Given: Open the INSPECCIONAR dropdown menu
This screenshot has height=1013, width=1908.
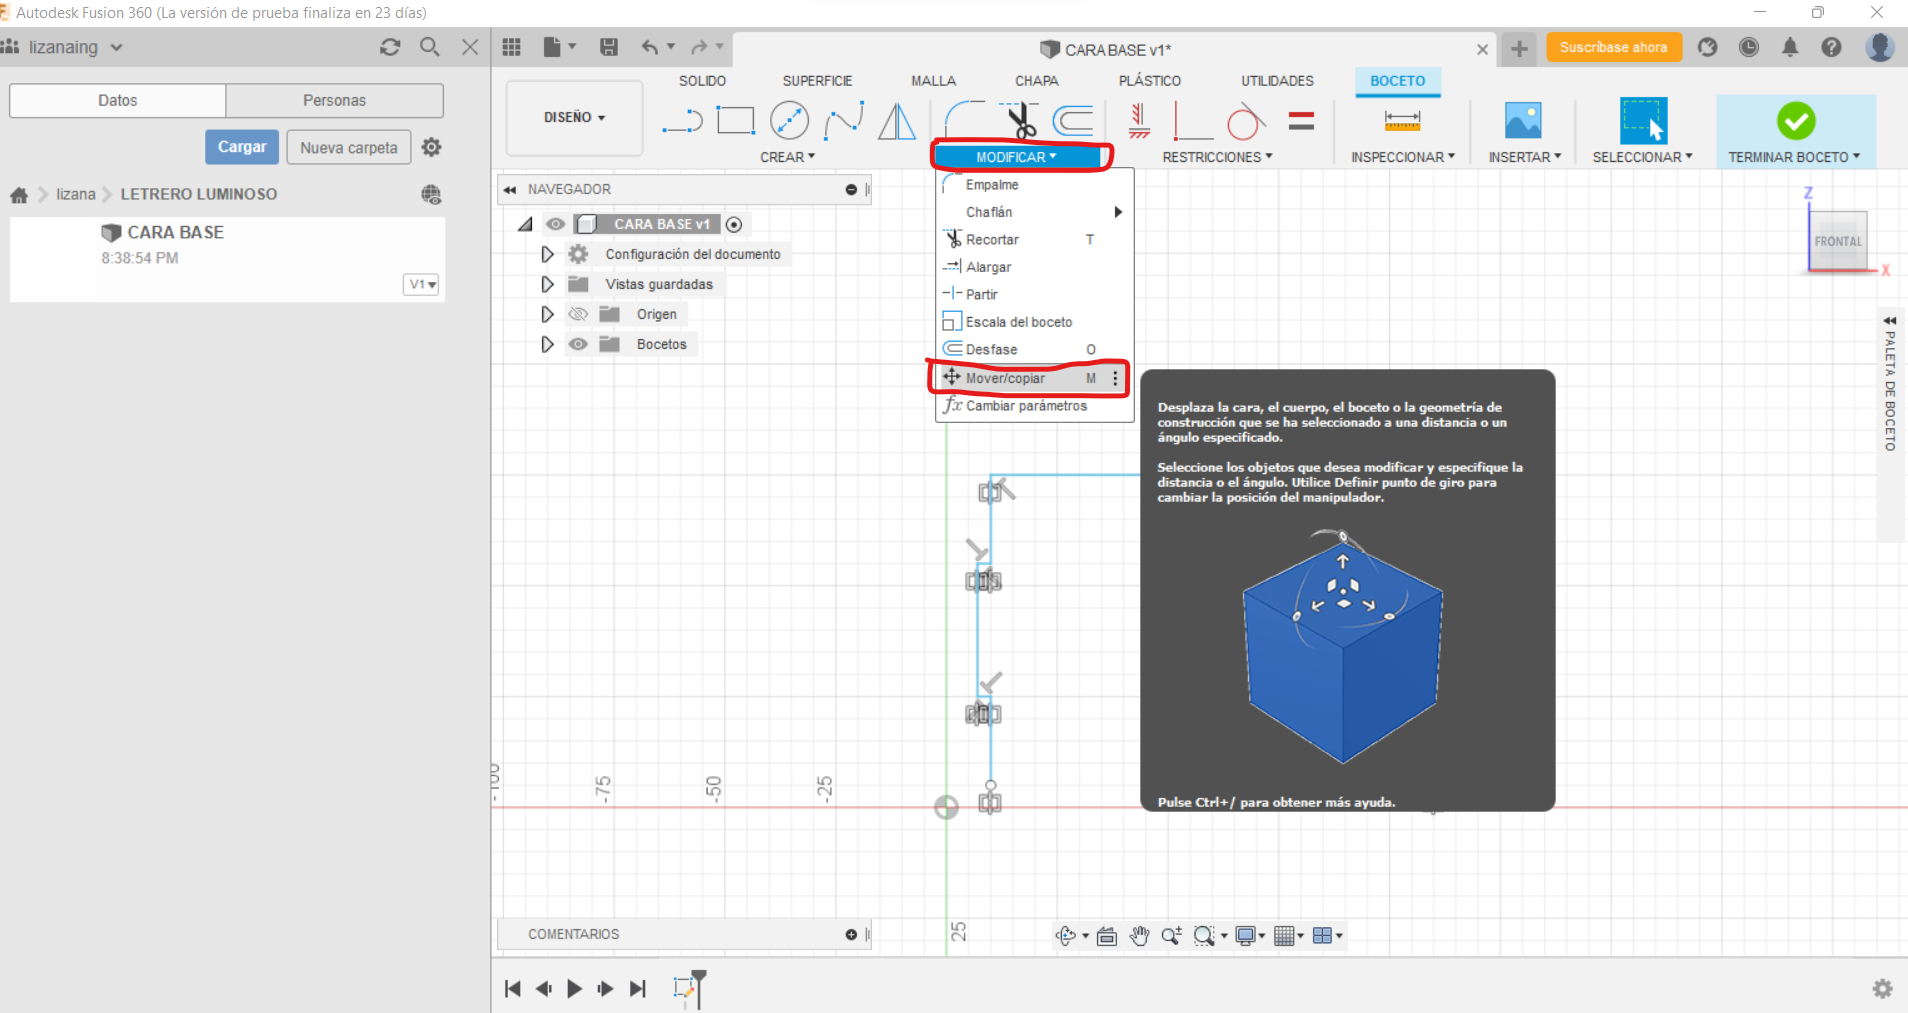Looking at the screenshot, I should pyautogui.click(x=1402, y=157).
